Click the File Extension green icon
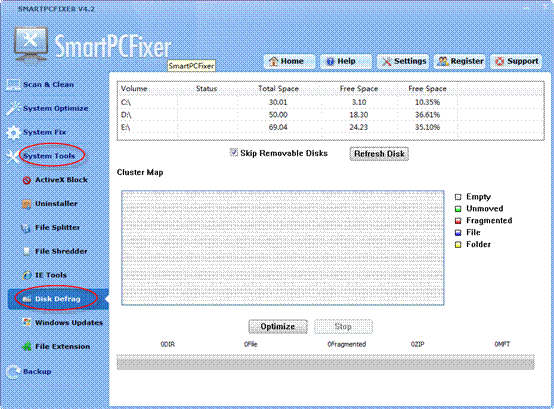 (27, 346)
